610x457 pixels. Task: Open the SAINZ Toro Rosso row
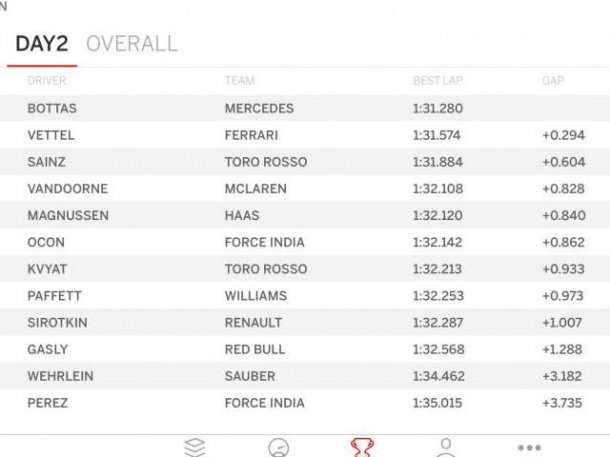coord(305,162)
